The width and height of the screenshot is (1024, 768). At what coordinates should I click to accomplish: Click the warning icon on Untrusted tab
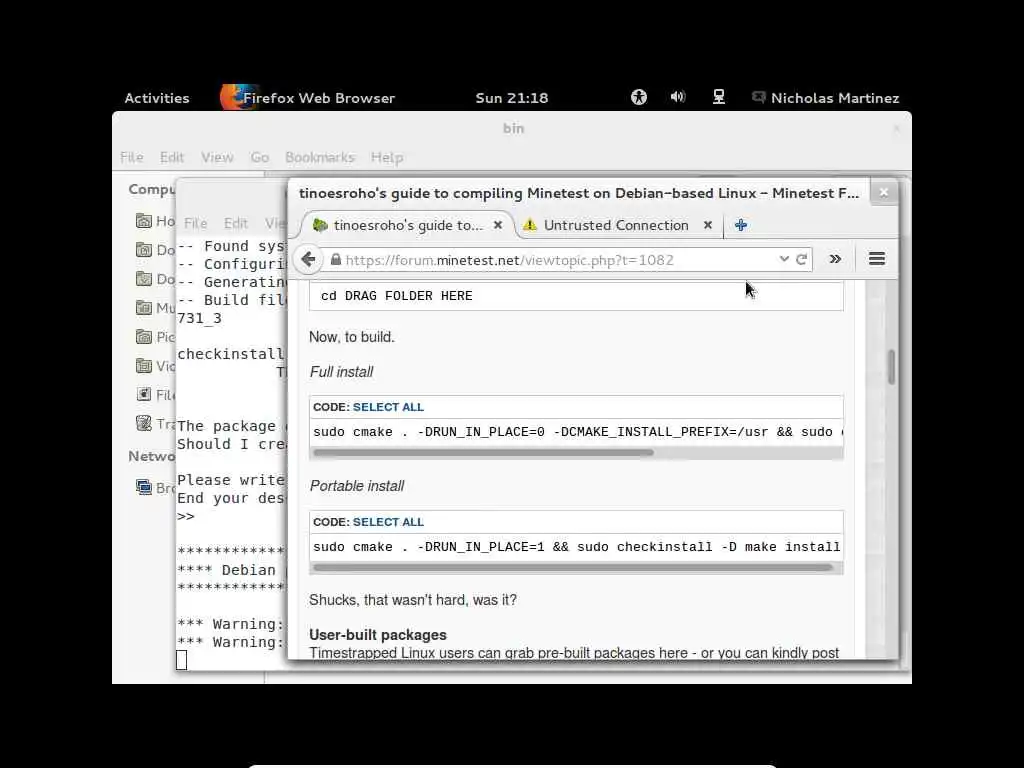click(x=530, y=225)
